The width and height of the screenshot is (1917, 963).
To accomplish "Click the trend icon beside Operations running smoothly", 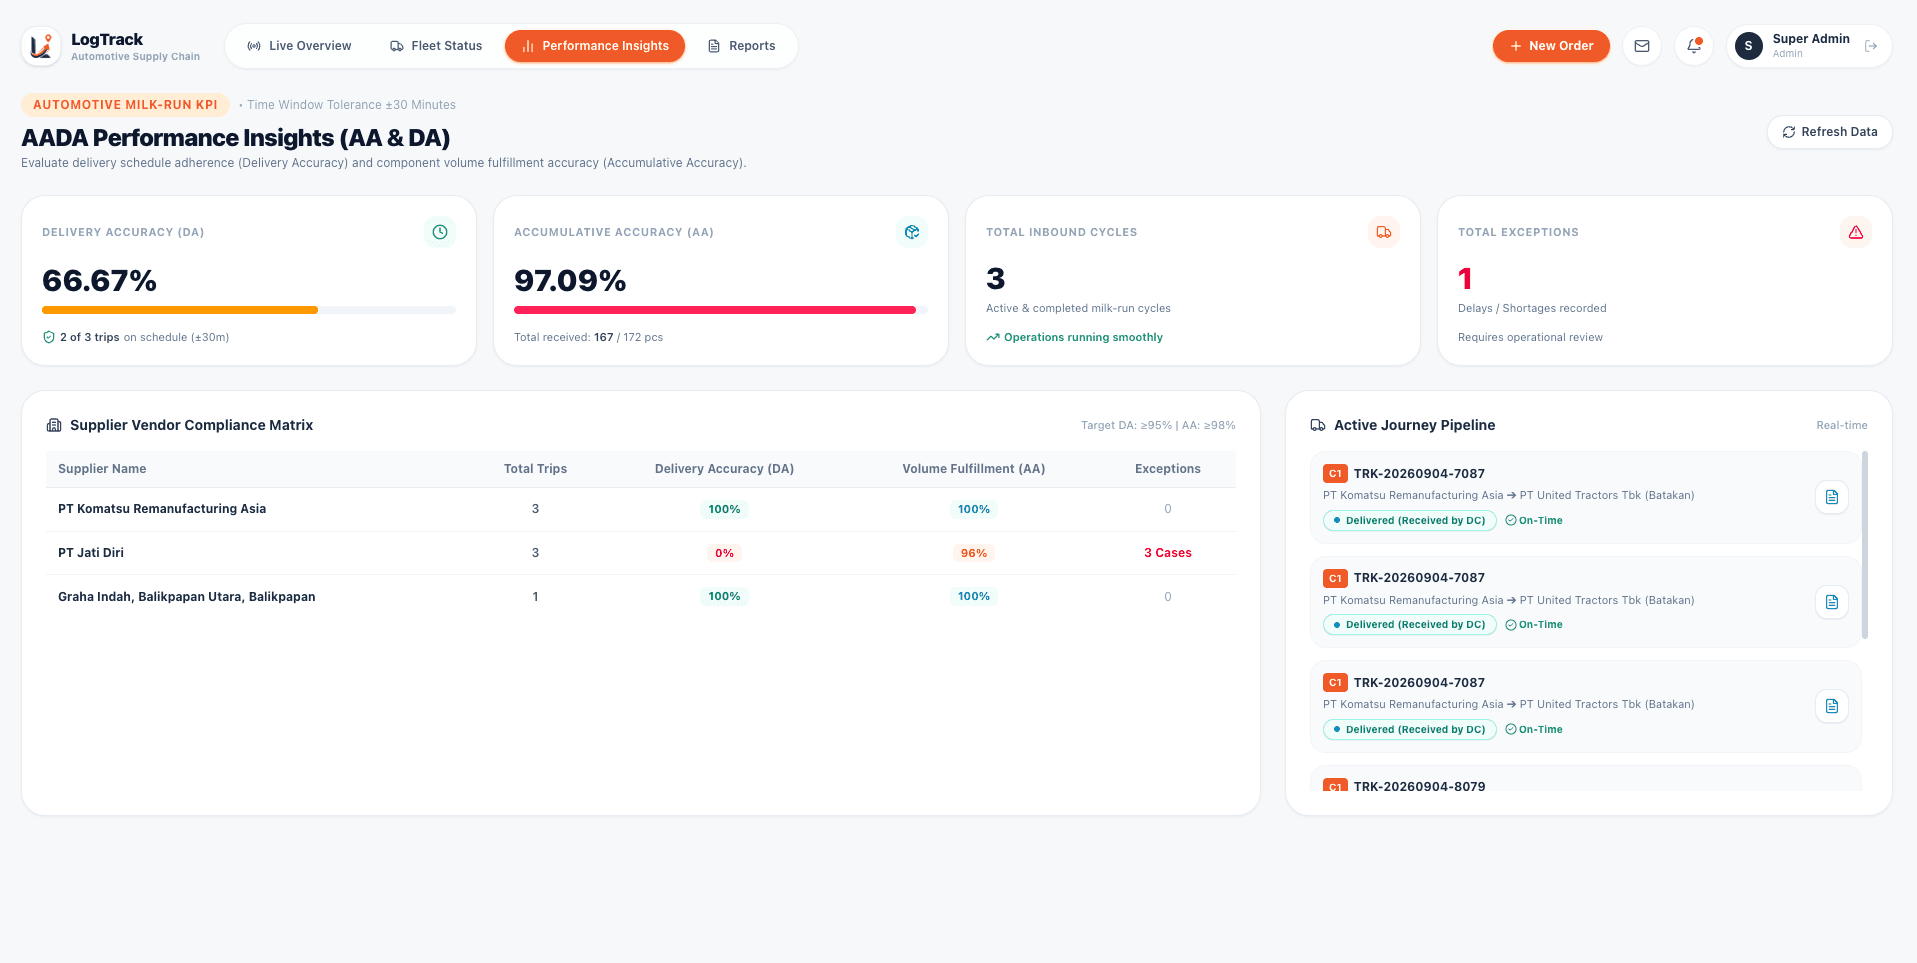I will pos(993,337).
